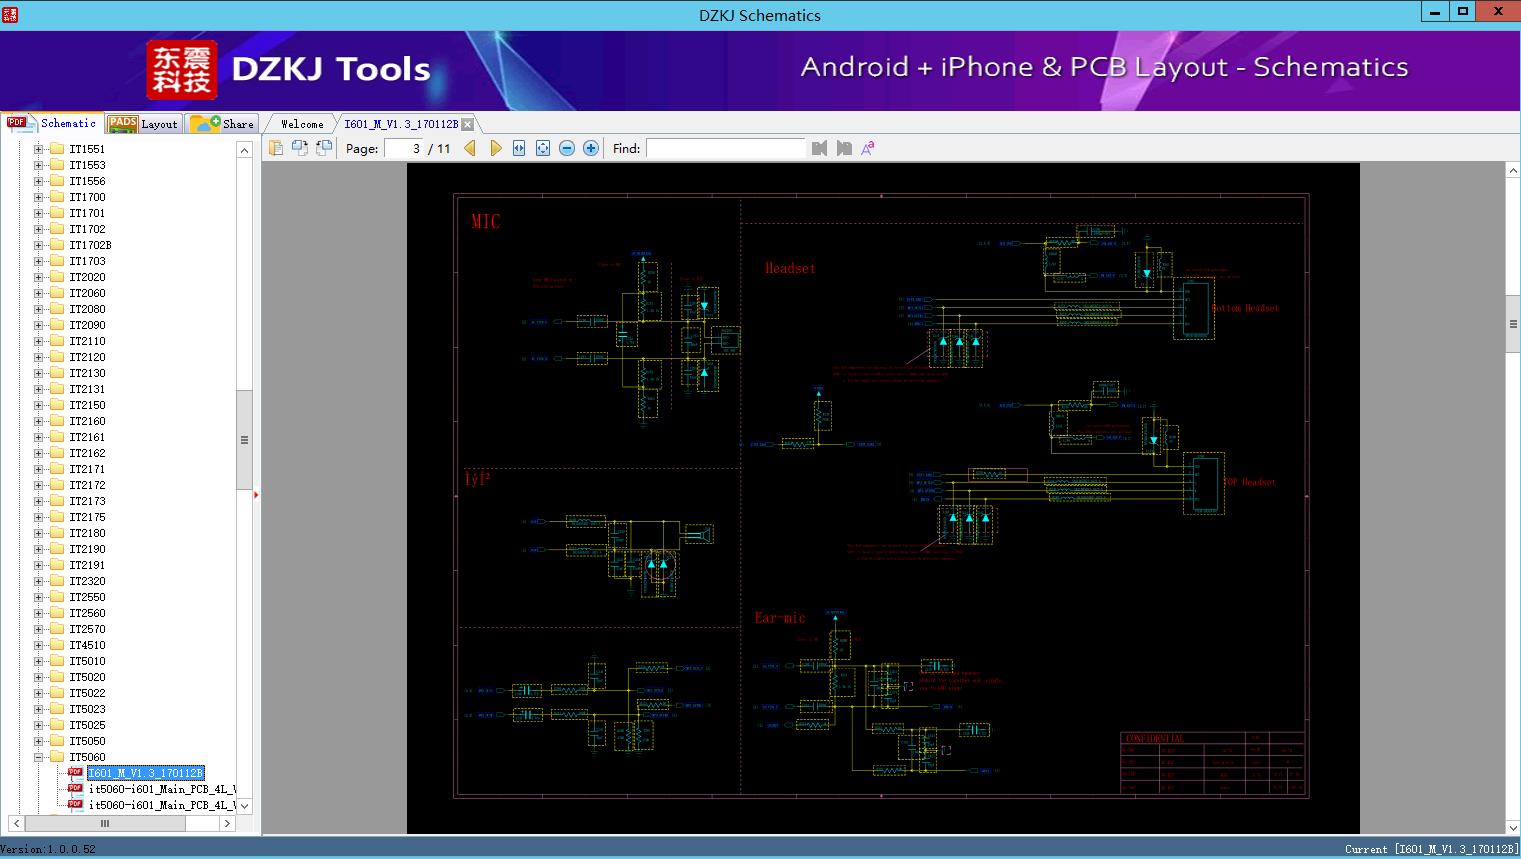Click the find next icon
The image size is (1521, 859).
(x=844, y=148)
